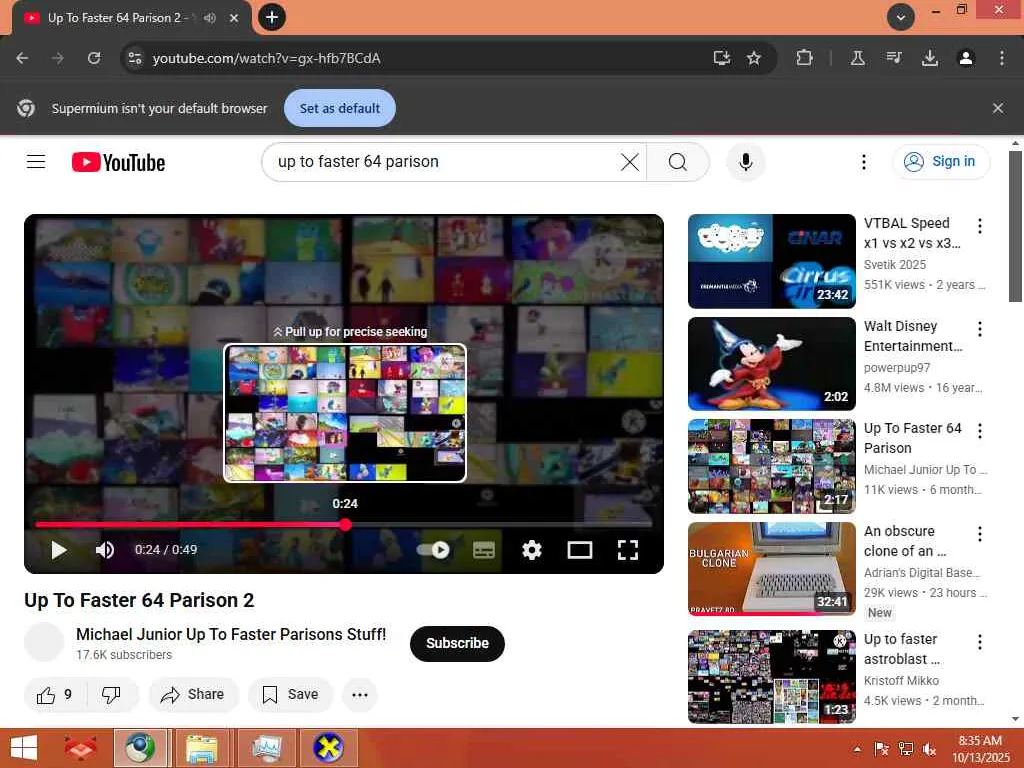
Task: Like the video with thumbs up
Action: [x=55, y=694]
